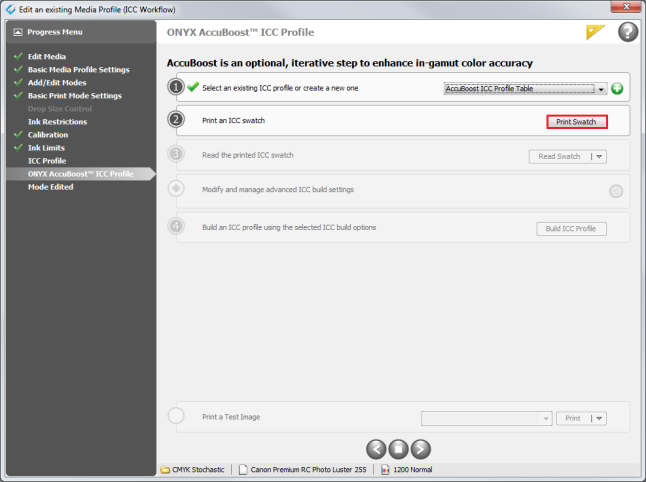Click the Print test image button
The image size is (646, 482).
573,419
